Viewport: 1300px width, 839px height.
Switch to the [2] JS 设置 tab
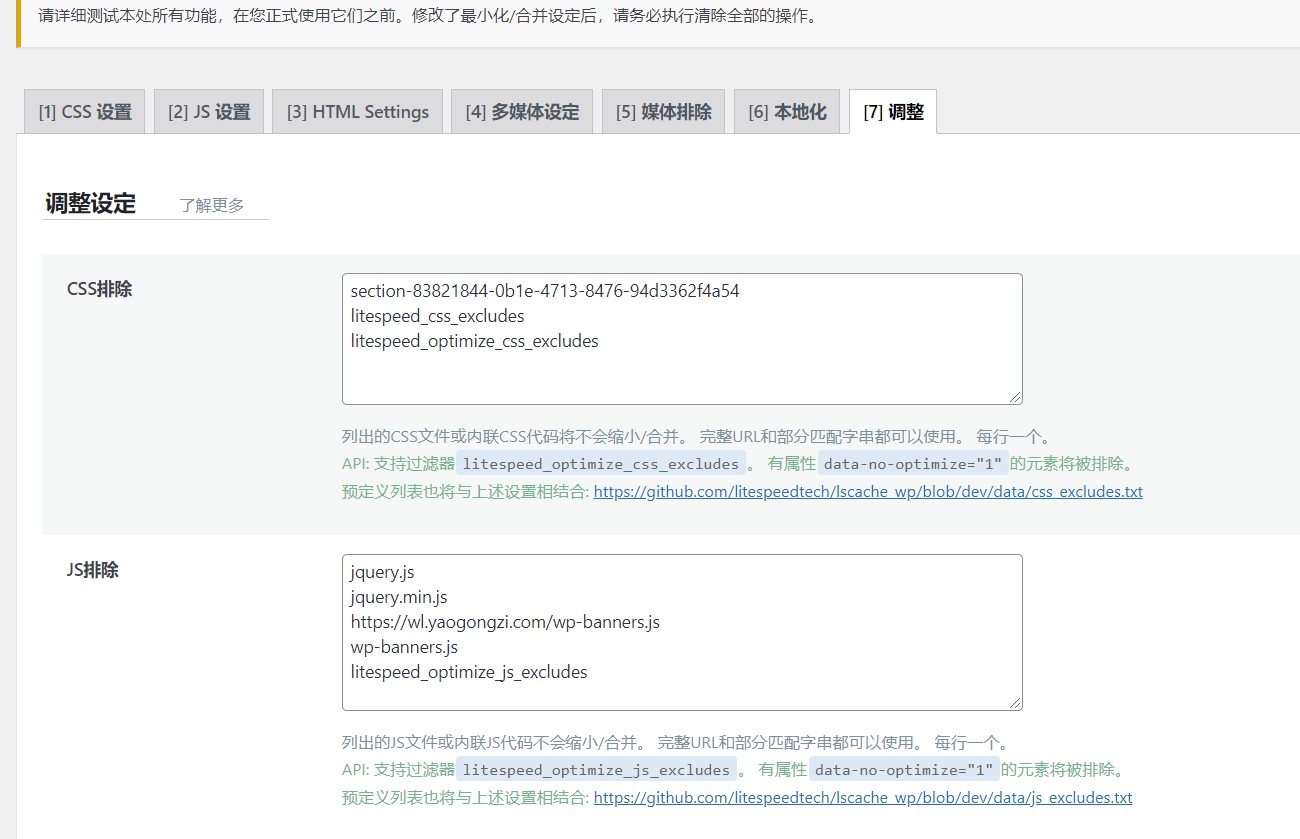pyautogui.click(x=209, y=112)
